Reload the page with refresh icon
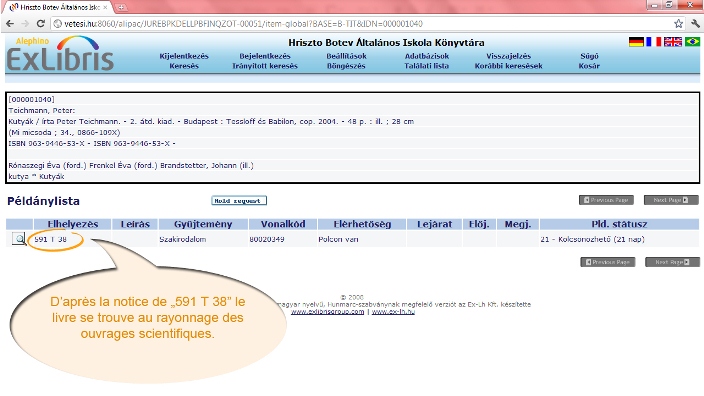Viewport: 704px width, 396px height. point(40,24)
